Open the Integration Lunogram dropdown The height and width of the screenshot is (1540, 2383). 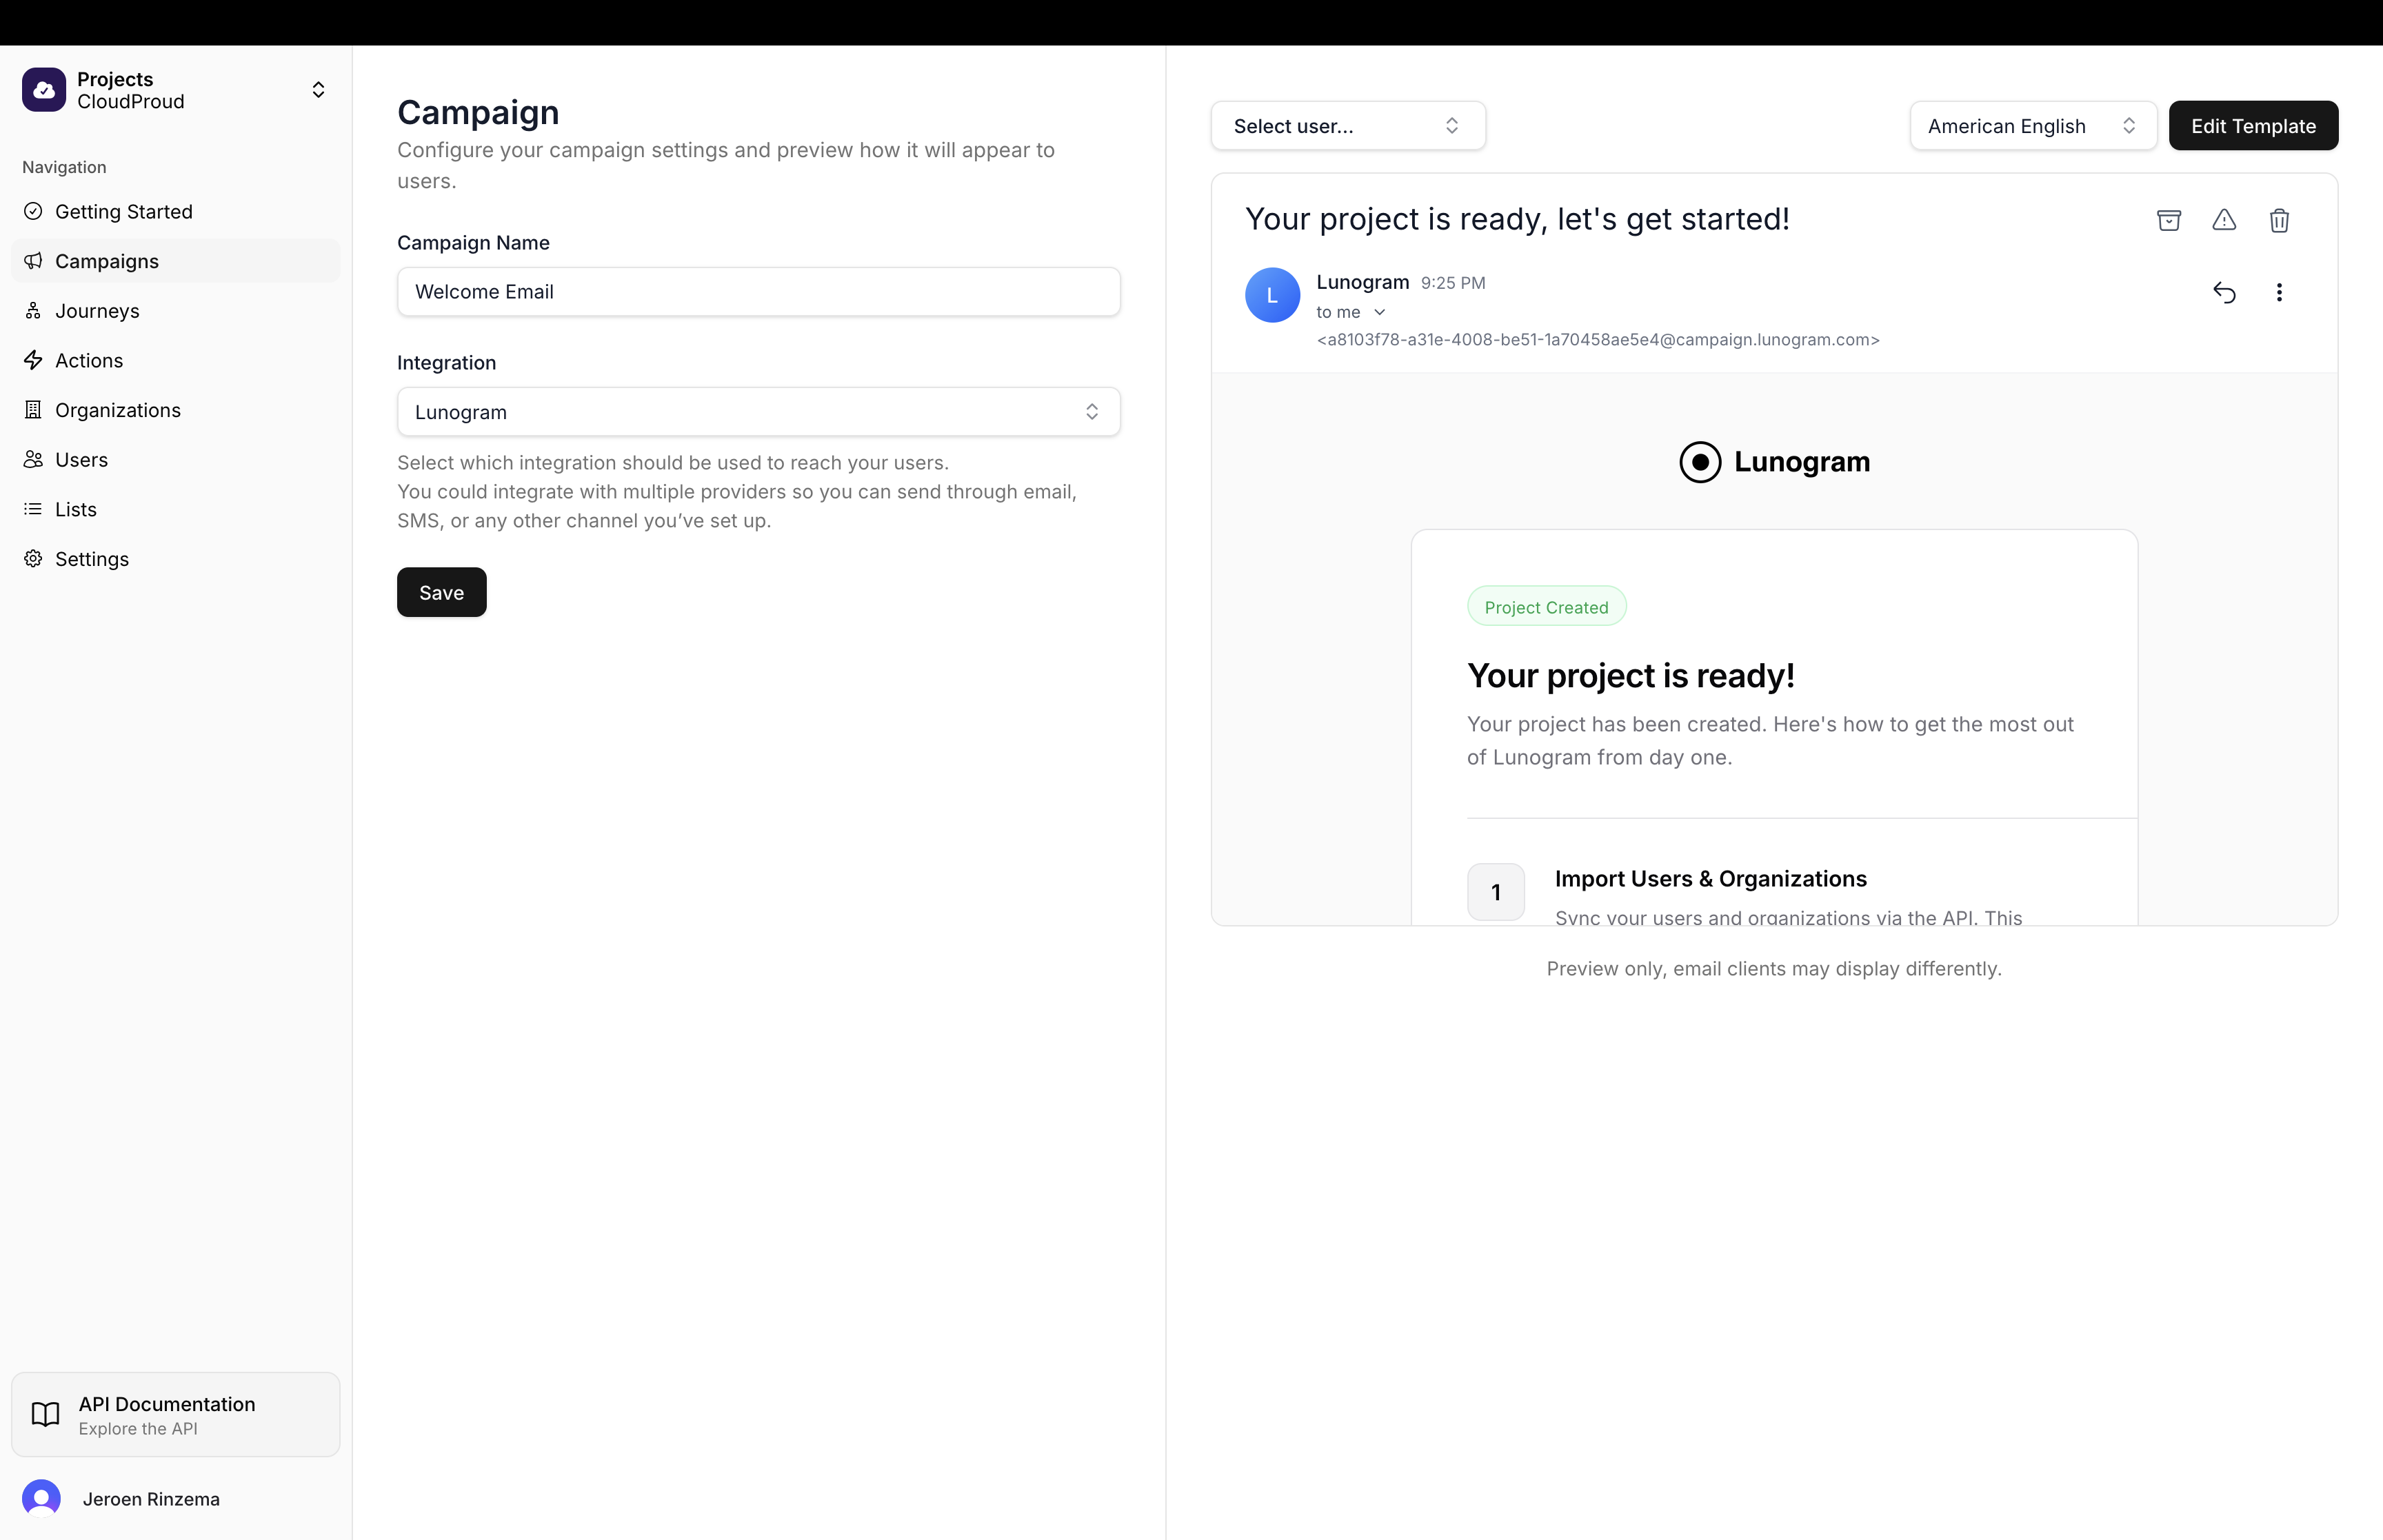(x=758, y=412)
